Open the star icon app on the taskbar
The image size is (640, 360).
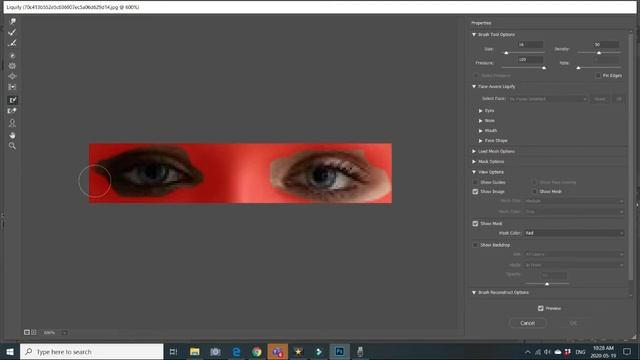tap(298, 351)
